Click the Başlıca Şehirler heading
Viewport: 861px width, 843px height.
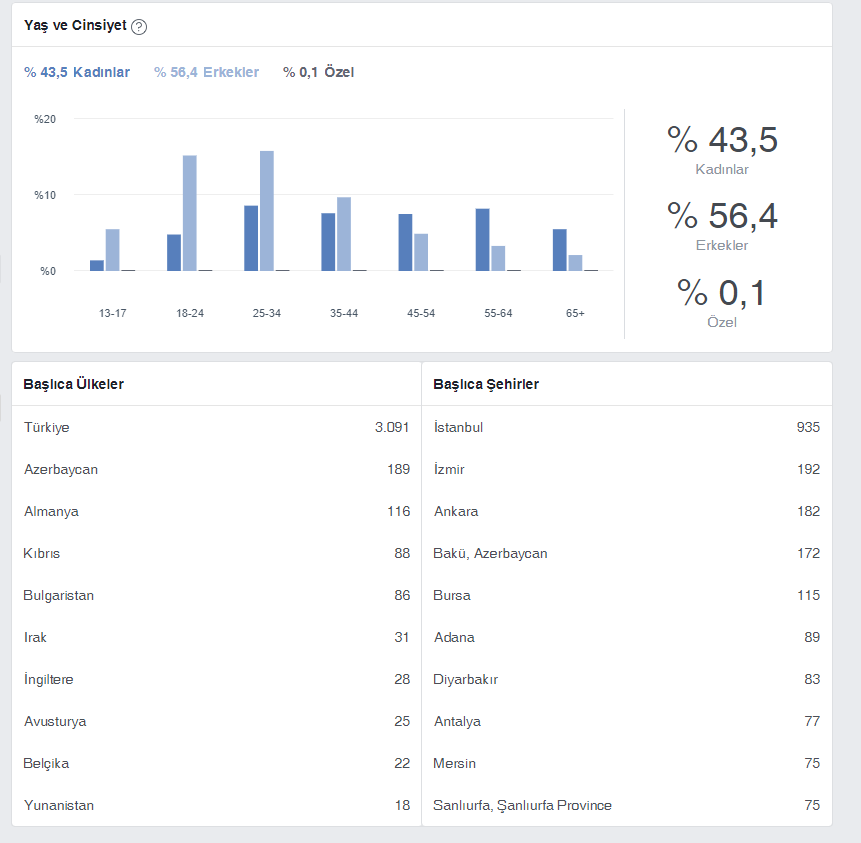pos(486,384)
